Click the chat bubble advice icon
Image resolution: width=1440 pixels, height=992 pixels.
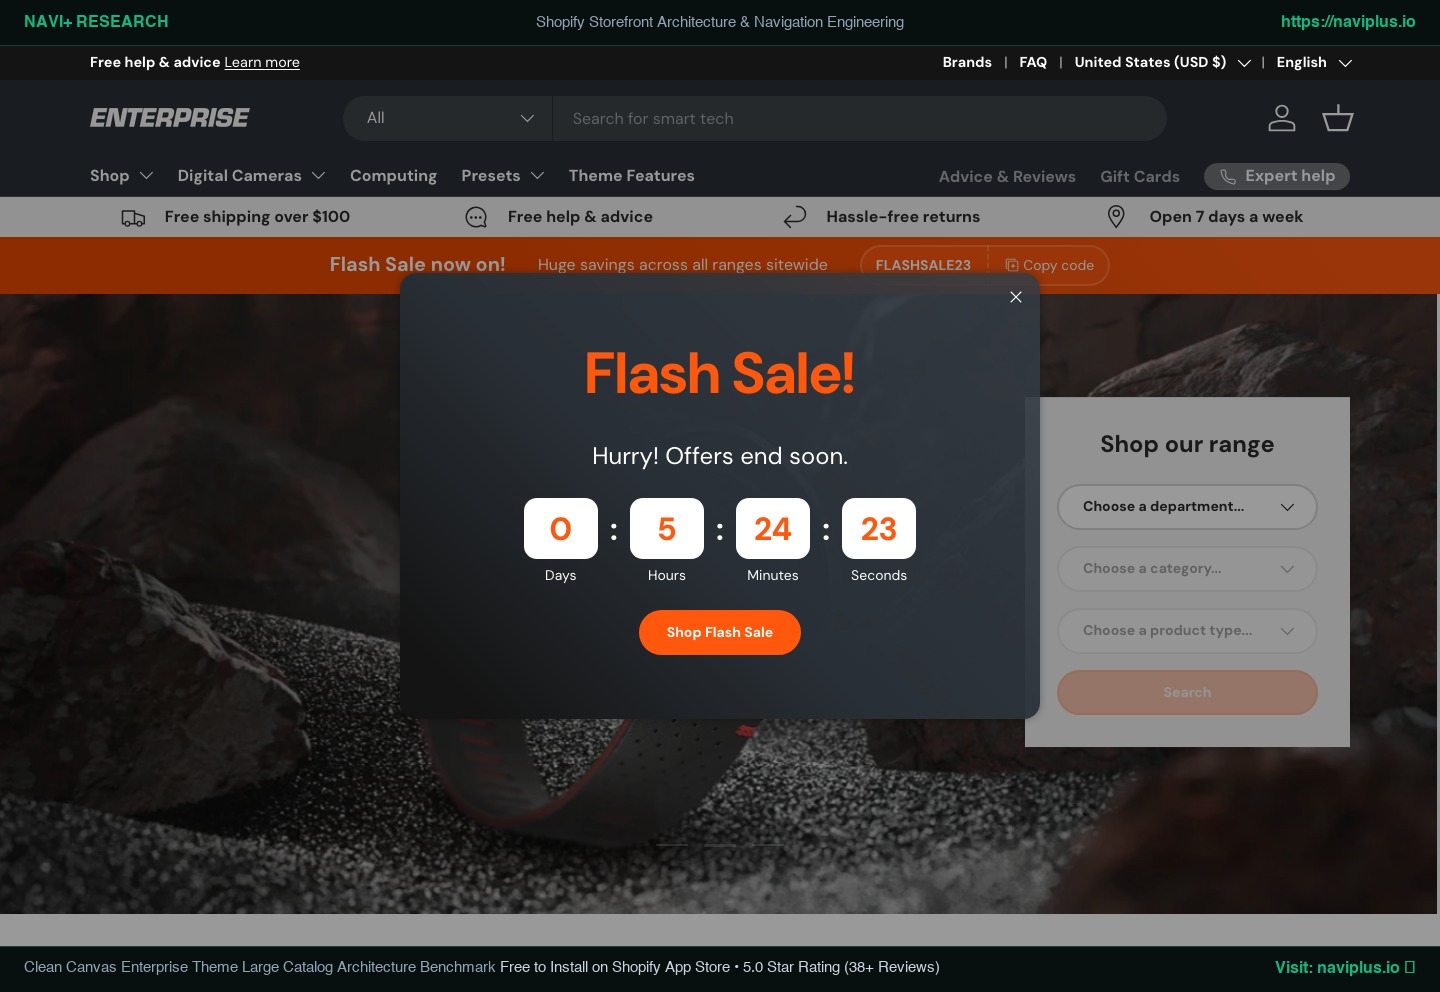pyautogui.click(x=476, y=217)
